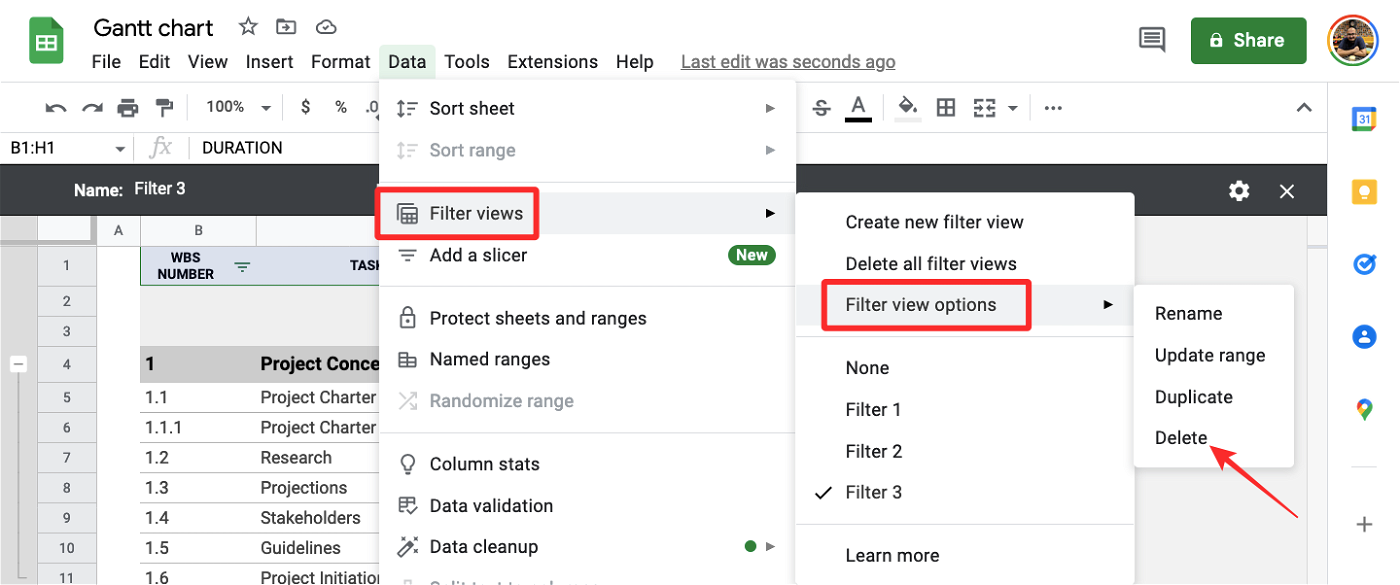Click the green Share button

click(1248, 41)
